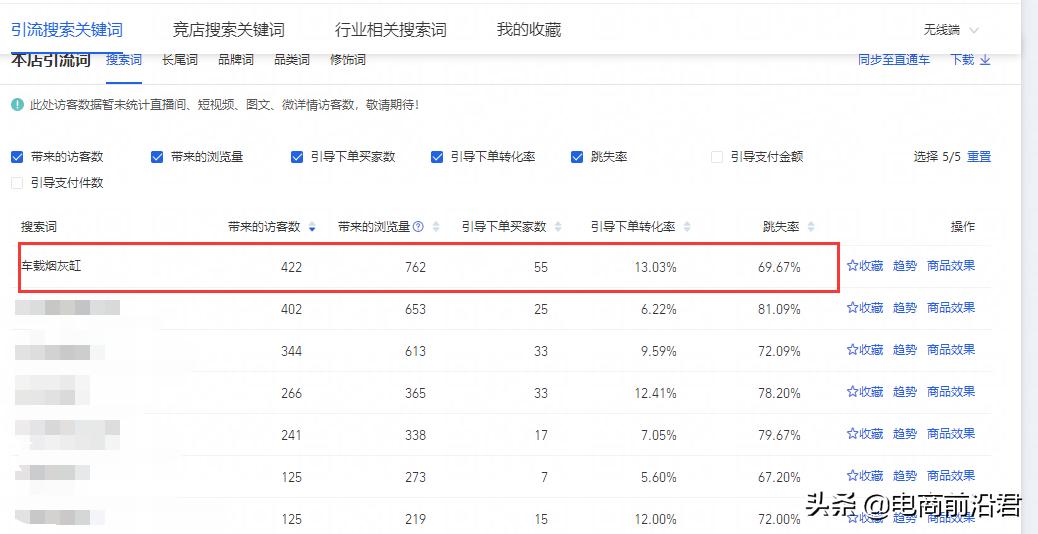The height and width of the screenshot is (534, 1038).
Task: Sort by 带来的访客数 column arrows
Action: click(x=312, y=227)
